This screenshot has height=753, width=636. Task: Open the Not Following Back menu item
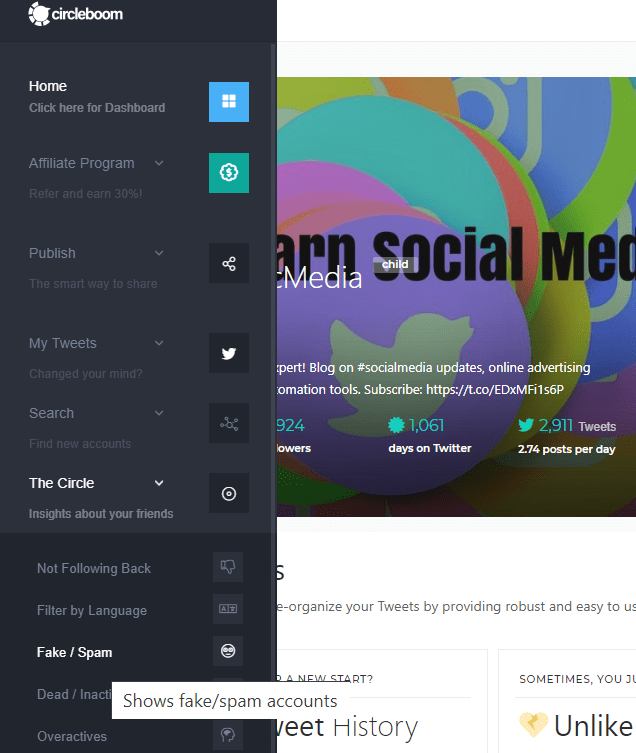[x=94, y=569]
